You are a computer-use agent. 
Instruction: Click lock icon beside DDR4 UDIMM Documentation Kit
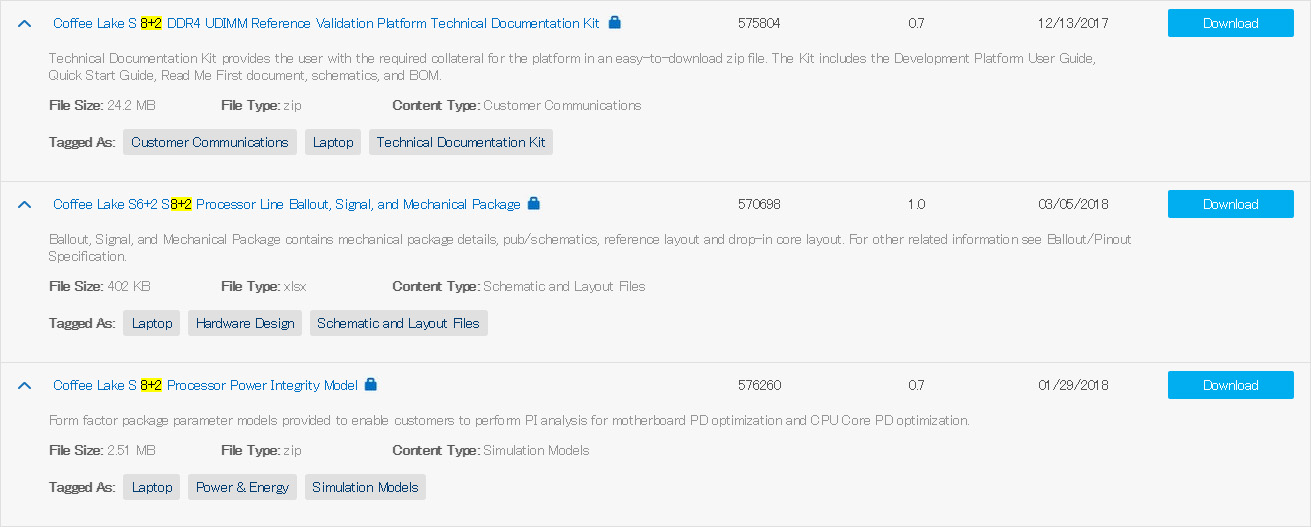[x=614, y=22]
